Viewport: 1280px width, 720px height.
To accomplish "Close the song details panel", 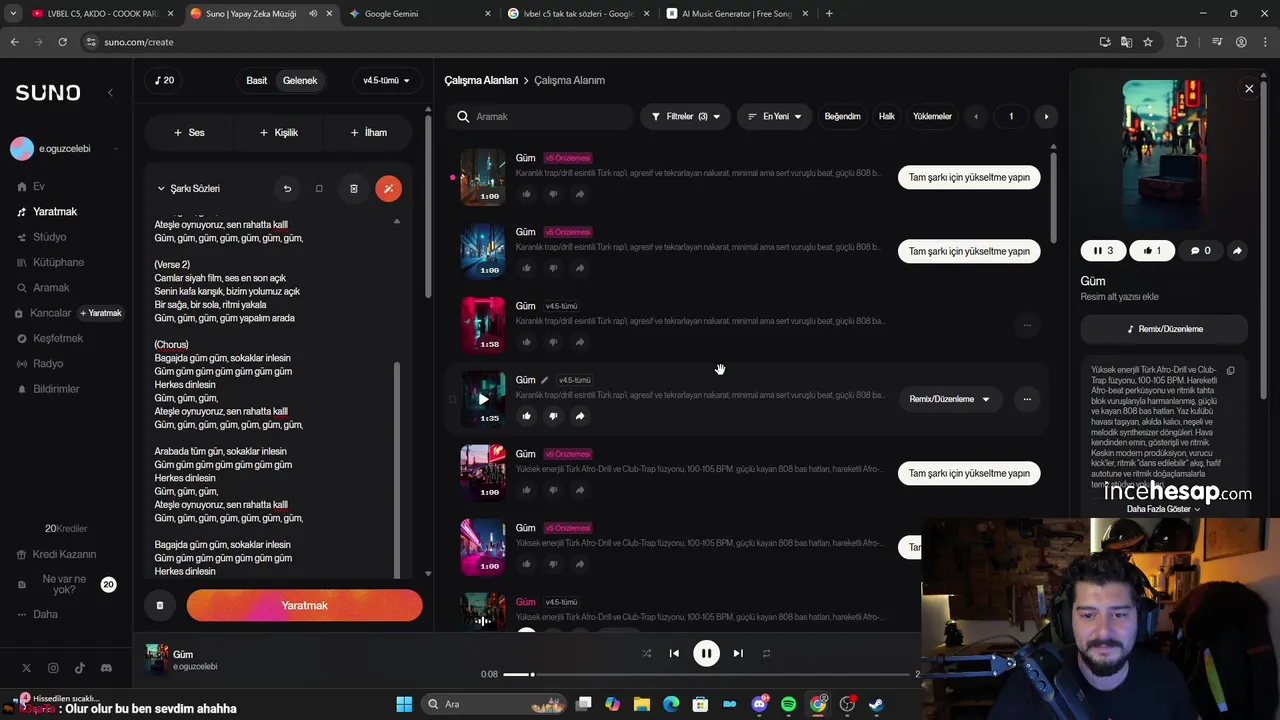I will (x=1249, y=89).
